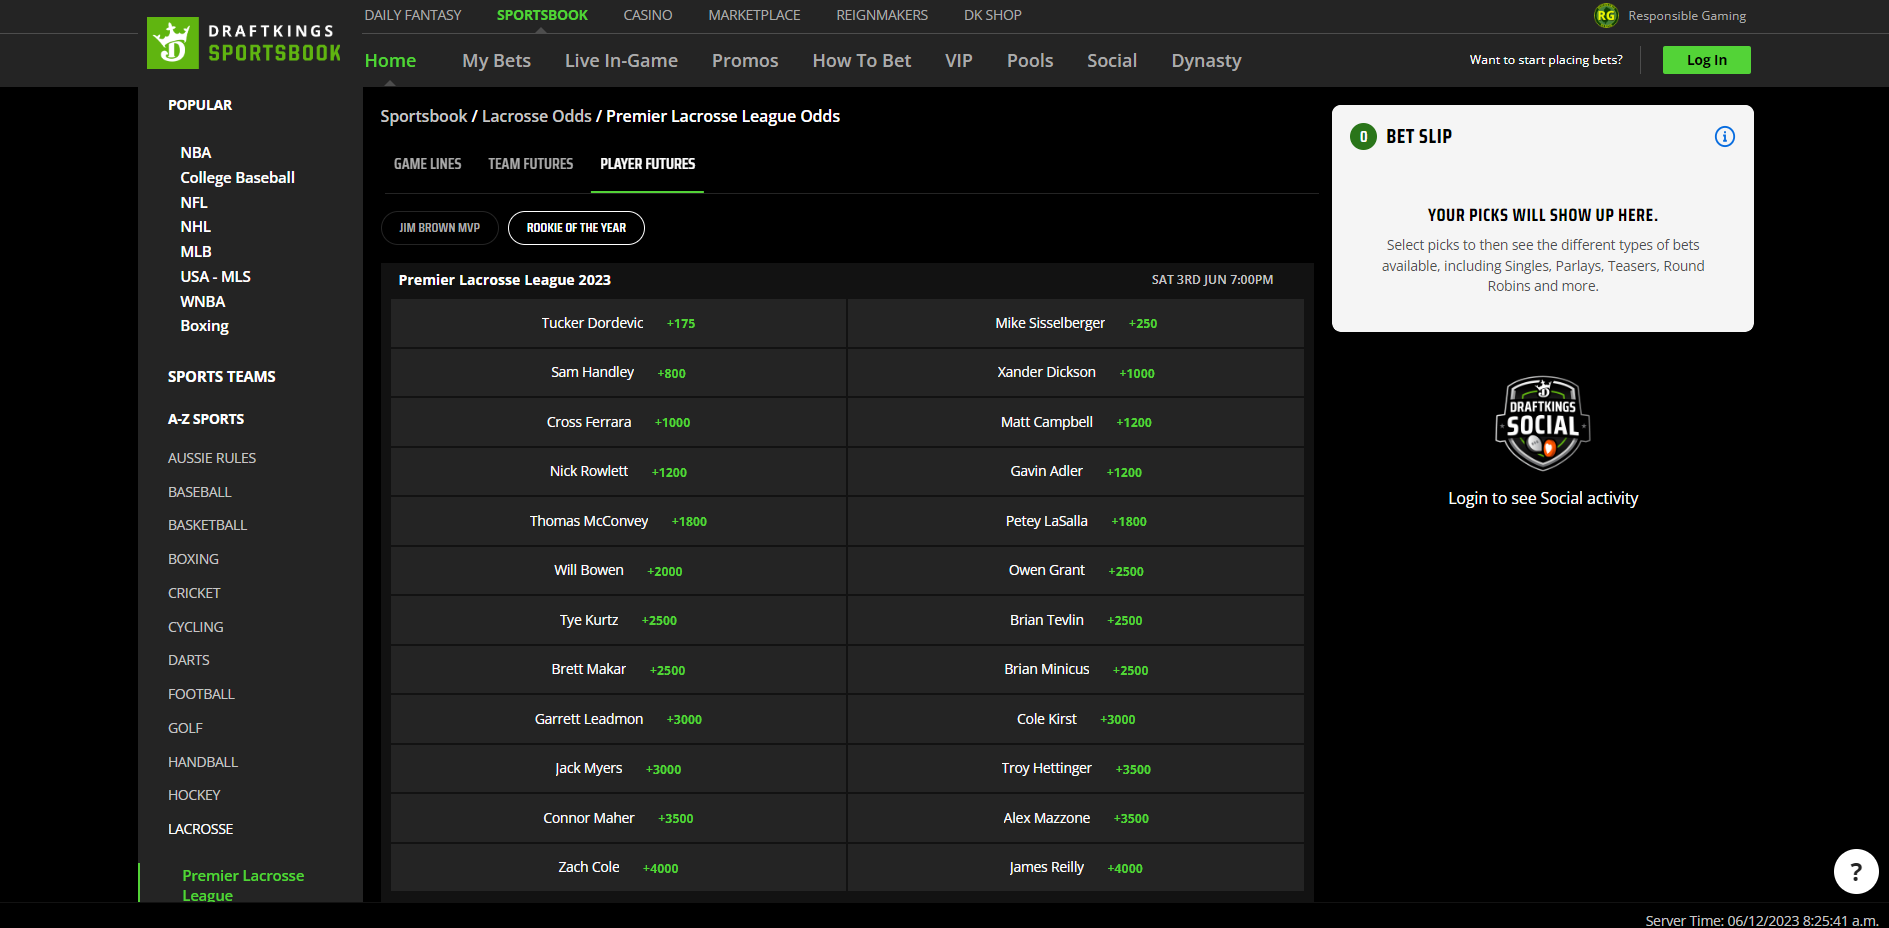Open Basketball in A-Z Sports

click(x=207, y=525)
